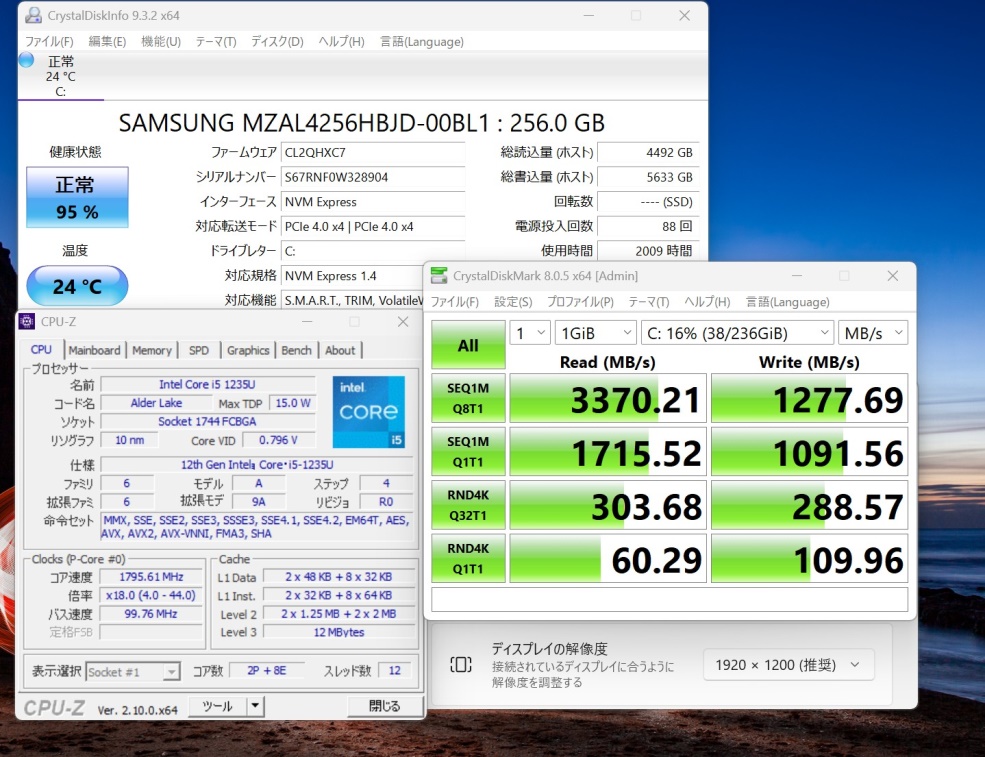The image size is (985, 757).
Task: Click the 総読込量 value 4492 GB
Action: pos(648,153)
